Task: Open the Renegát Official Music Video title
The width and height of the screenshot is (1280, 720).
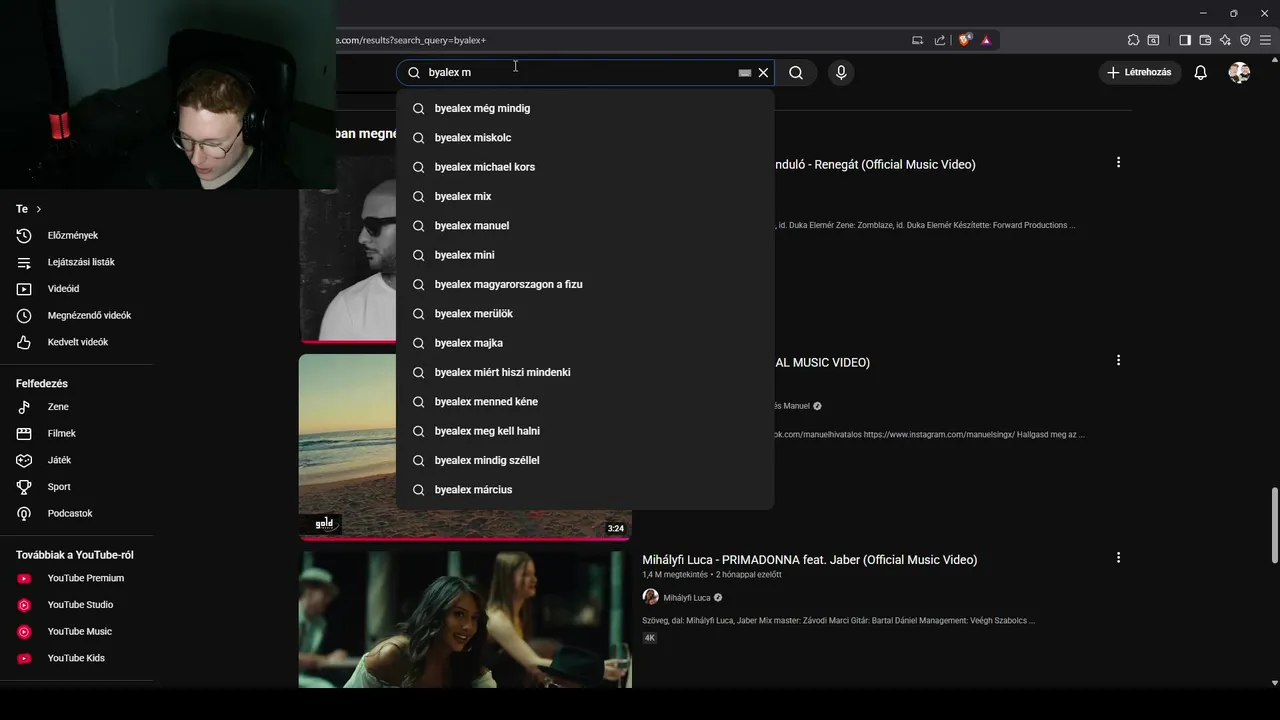Action: coord(875,164)
